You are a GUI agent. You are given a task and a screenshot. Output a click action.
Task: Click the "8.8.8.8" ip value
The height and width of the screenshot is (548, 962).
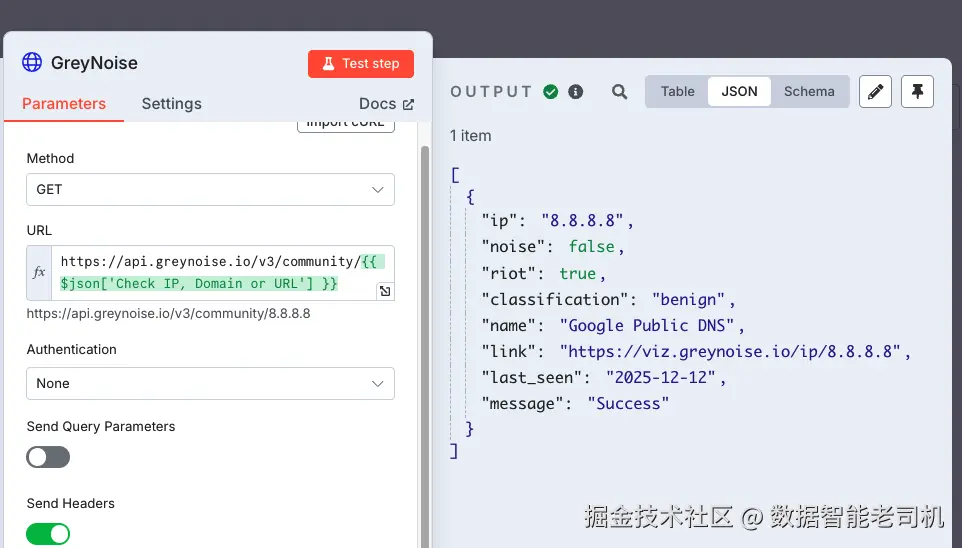coord(582,220)
